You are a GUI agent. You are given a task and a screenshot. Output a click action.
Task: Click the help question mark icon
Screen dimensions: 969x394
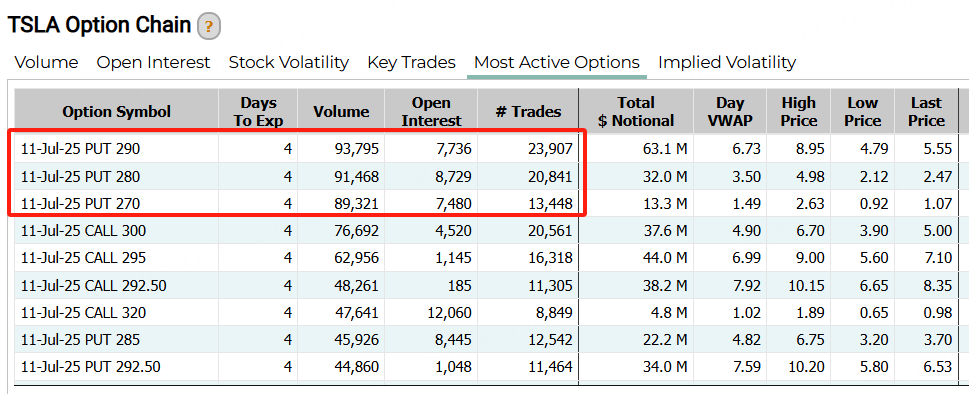(209, 27)
